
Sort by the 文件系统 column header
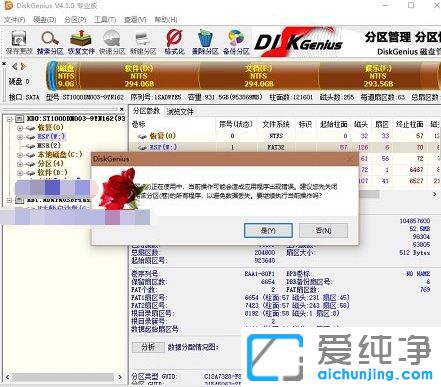[x=276, y=124]
